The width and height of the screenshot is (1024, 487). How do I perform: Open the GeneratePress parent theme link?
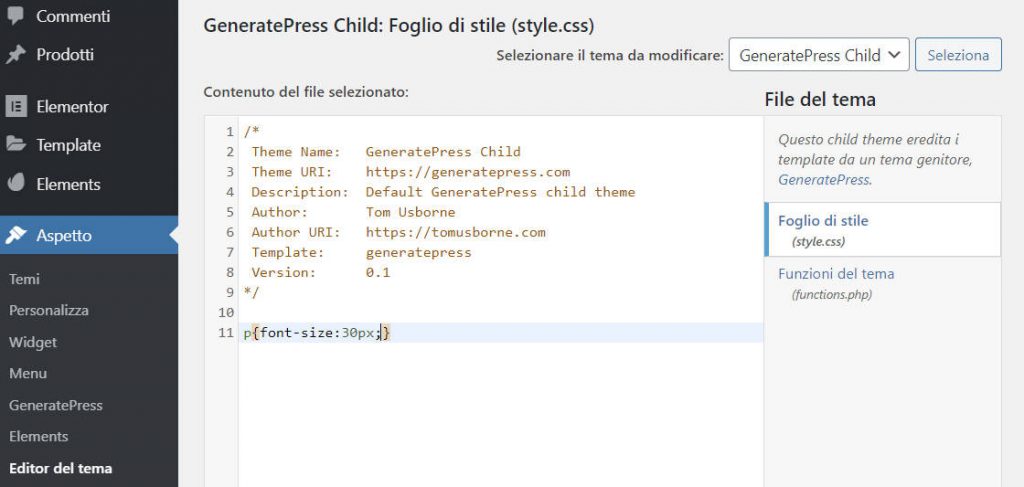click(x=824, y=180)
